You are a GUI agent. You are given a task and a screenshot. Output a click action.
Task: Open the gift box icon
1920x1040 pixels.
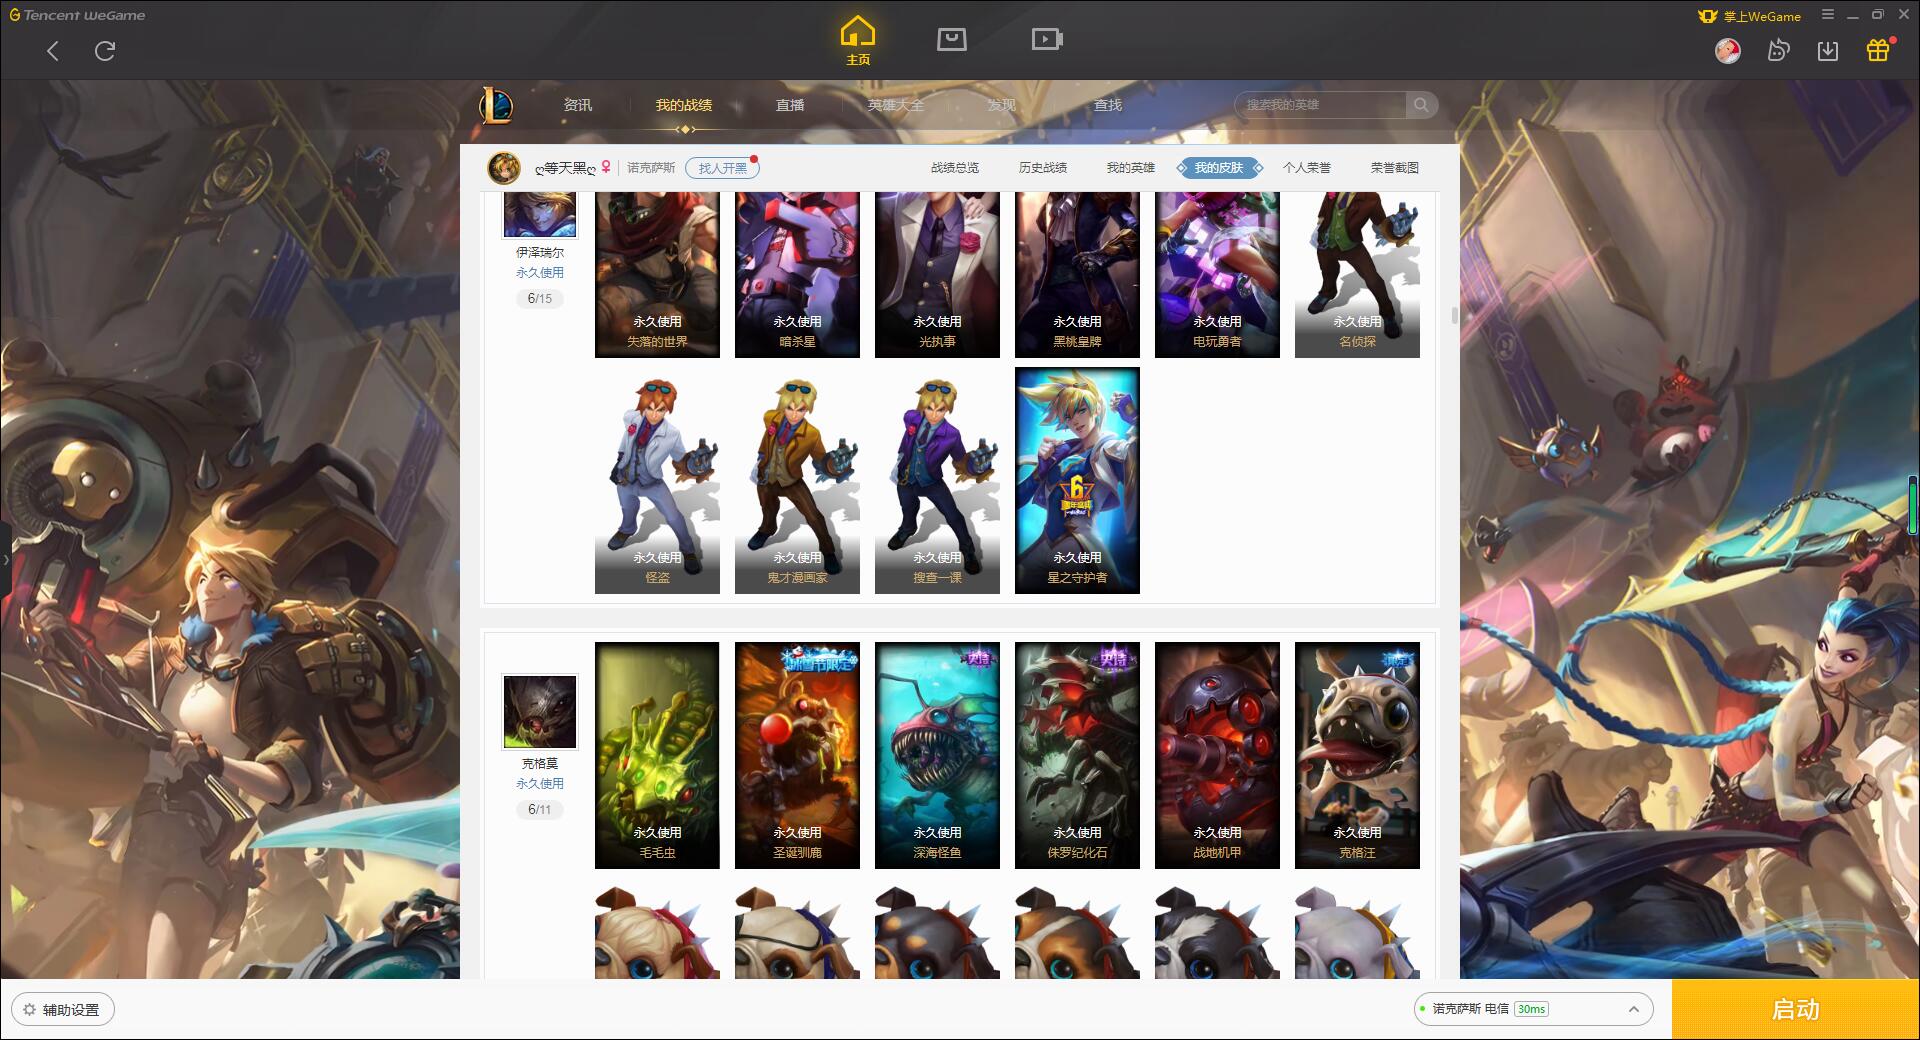[x=1878, y=50]
